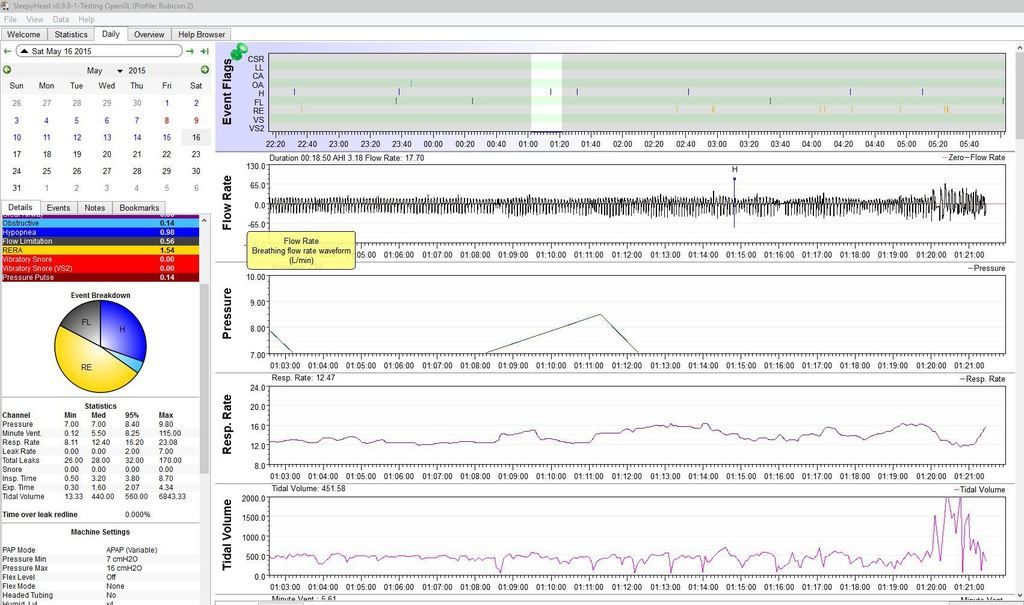This screenshot has width=1024, height=605.
Task: Go to next day with right arrow
Action: [x=190, y=51]
